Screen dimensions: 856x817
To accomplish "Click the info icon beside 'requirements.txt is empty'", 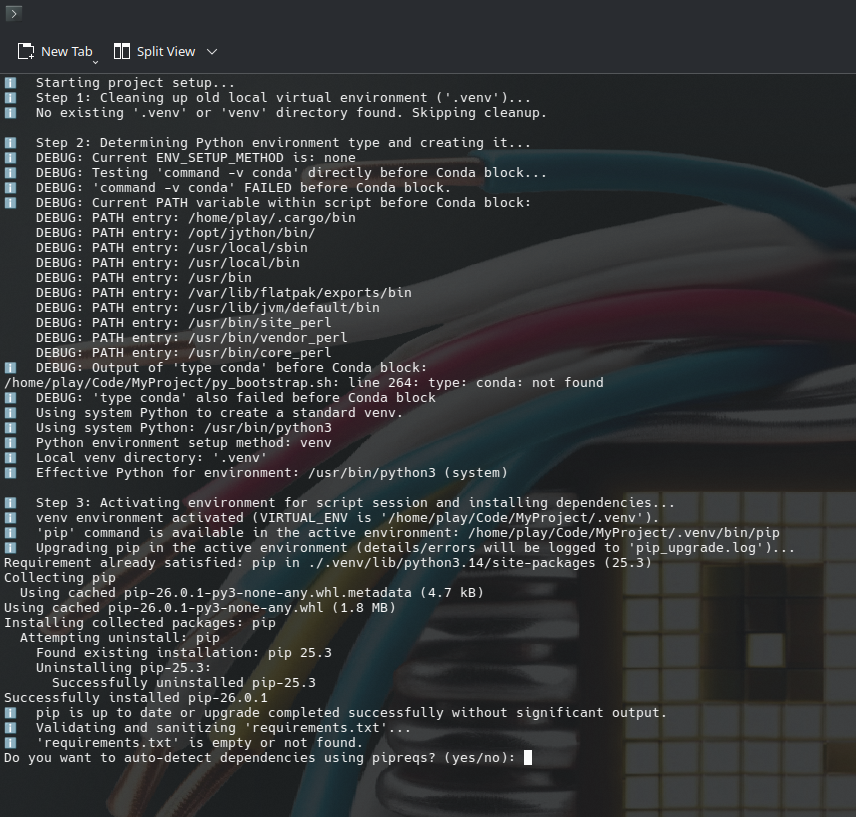I will click(10, 742).
